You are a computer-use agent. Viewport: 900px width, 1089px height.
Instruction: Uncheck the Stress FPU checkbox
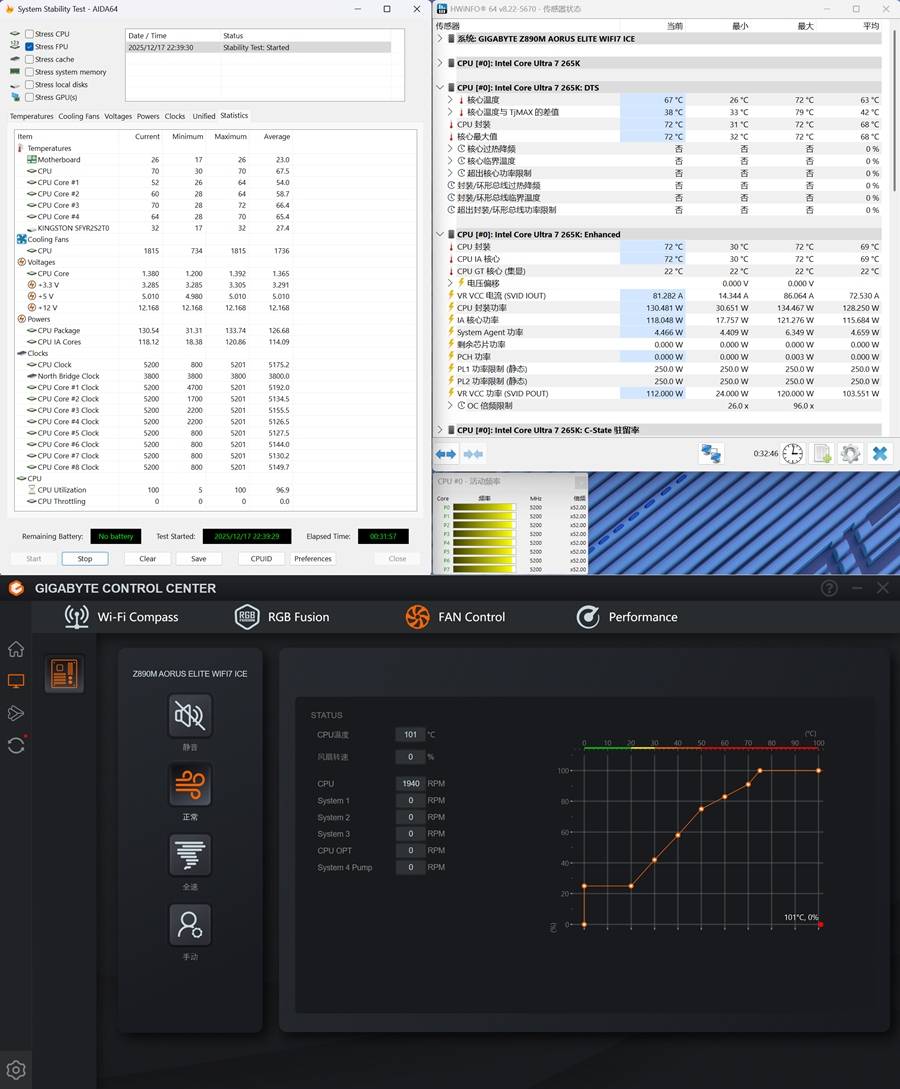point(29,47)
